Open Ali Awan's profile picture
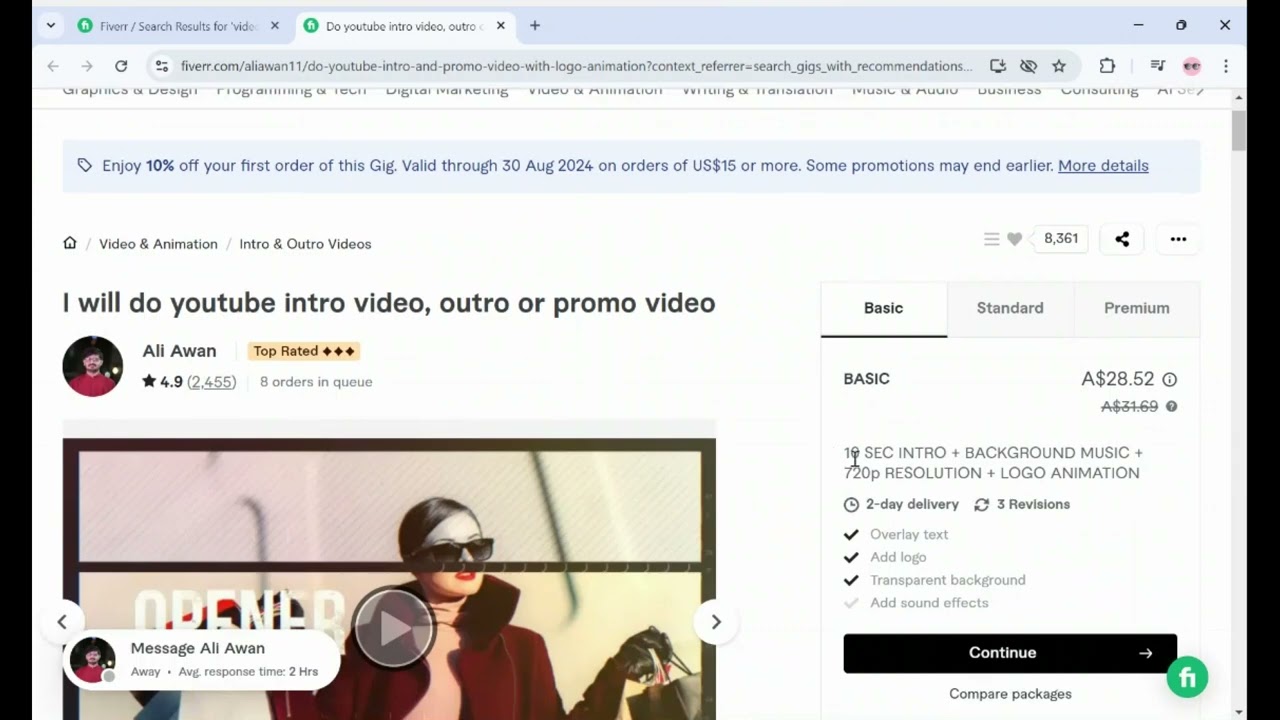 [x=92, y=366]
